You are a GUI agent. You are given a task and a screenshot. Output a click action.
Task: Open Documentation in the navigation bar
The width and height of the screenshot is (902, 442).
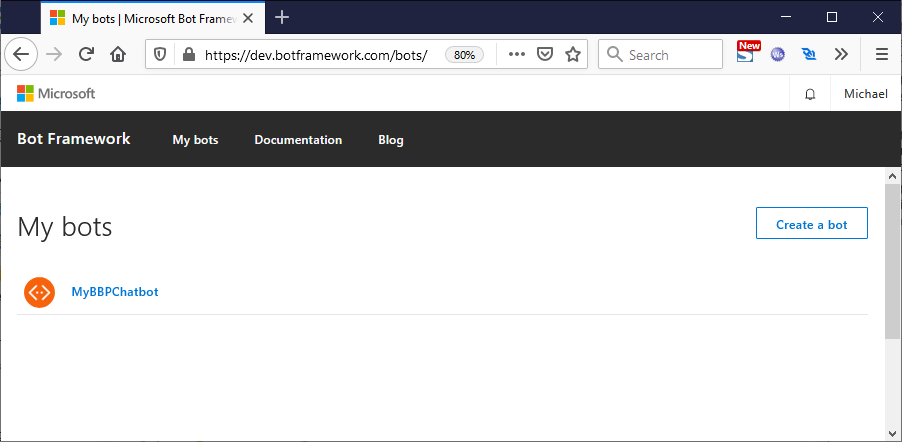298,140
